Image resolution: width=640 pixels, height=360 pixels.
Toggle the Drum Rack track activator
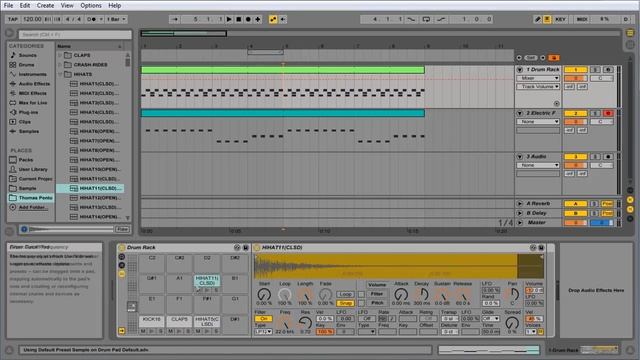(x=576, y=70)
